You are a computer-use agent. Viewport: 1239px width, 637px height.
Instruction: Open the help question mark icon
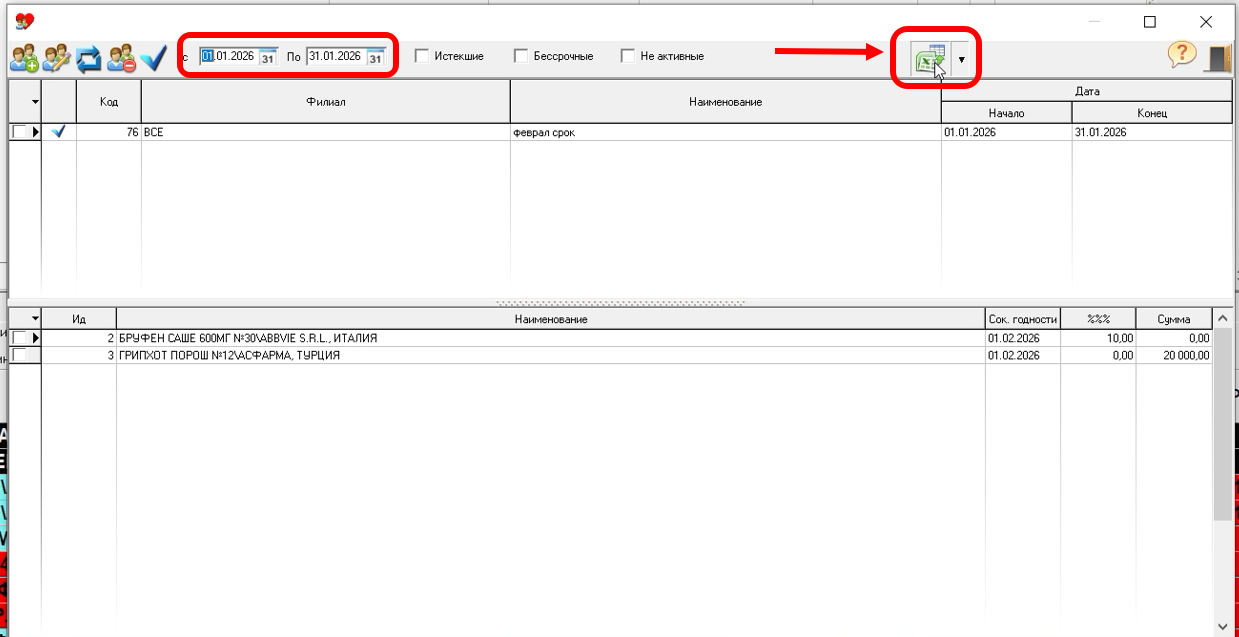pos(1183,56)
